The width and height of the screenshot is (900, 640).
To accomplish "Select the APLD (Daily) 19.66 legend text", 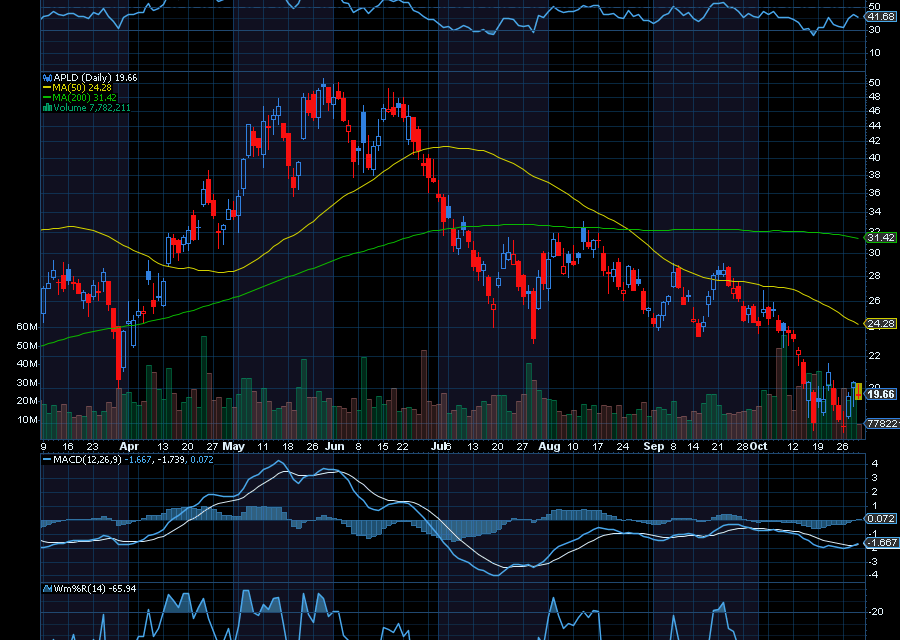I will click(95, 77).
